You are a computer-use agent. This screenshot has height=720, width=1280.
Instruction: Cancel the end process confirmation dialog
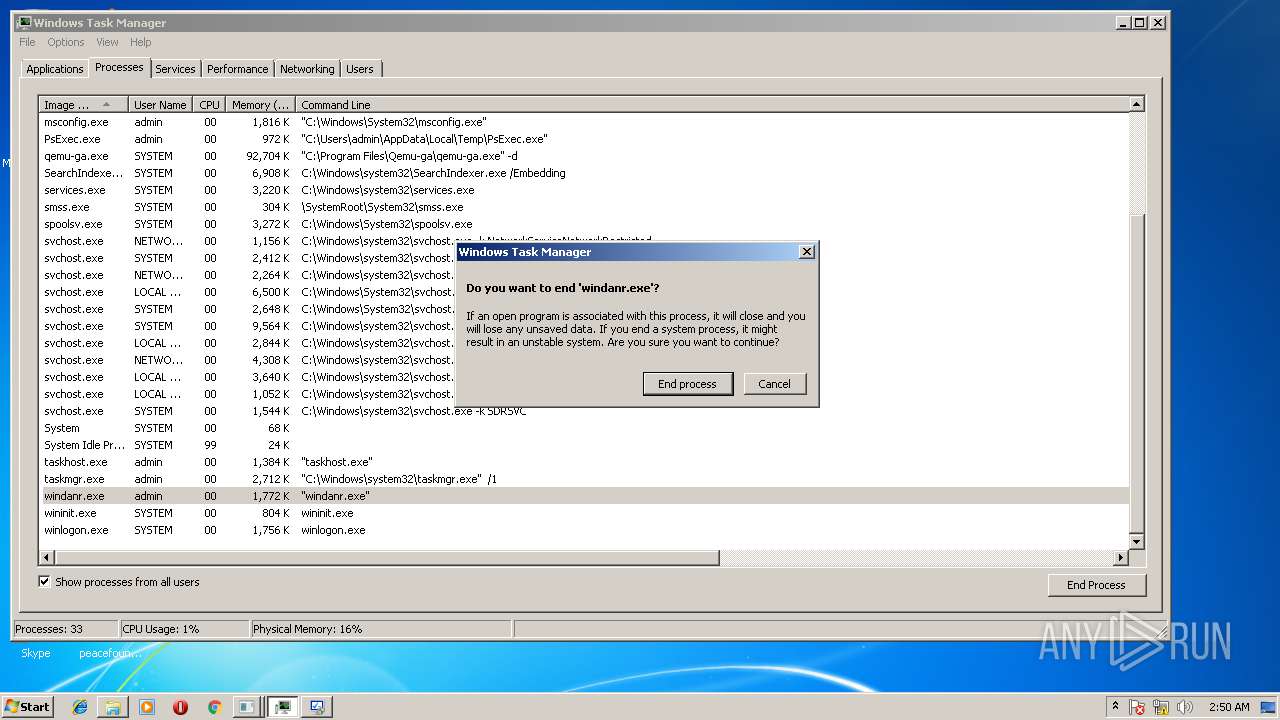tap(775, 384)
